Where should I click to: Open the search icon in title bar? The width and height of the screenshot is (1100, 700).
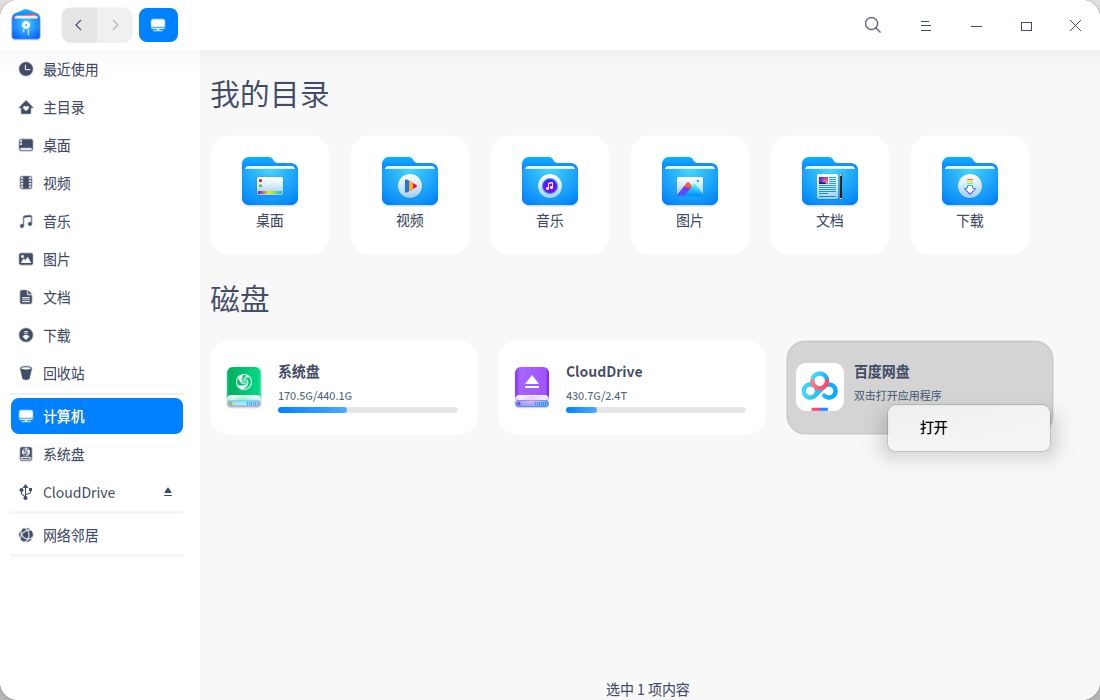(x=872, y=25)
